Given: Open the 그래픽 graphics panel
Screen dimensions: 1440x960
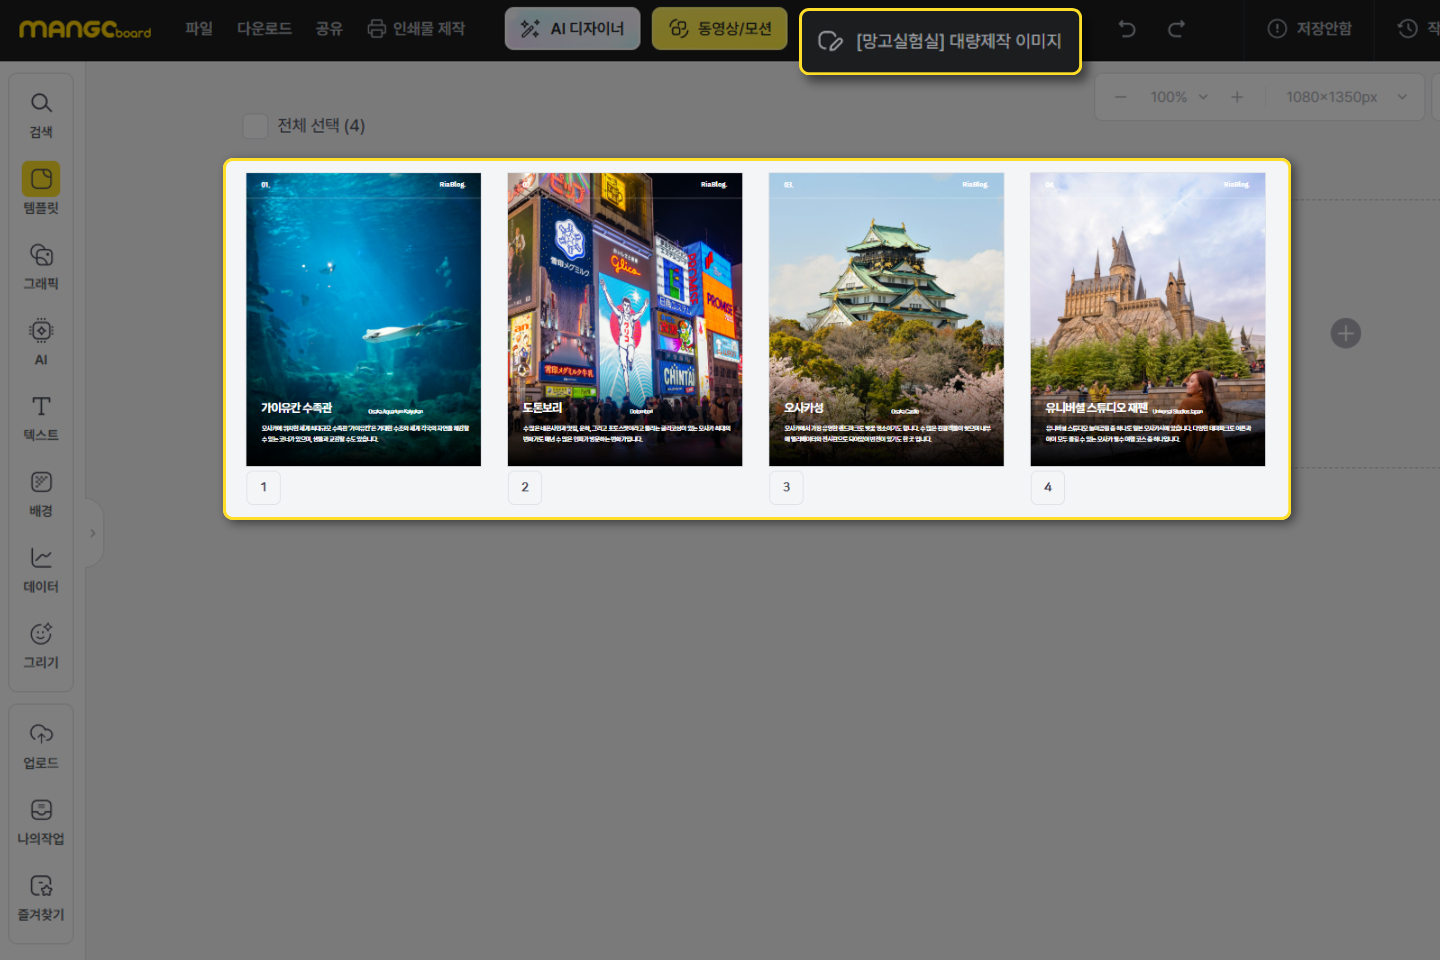Looking at the screenshot, I should pos(41,266).
